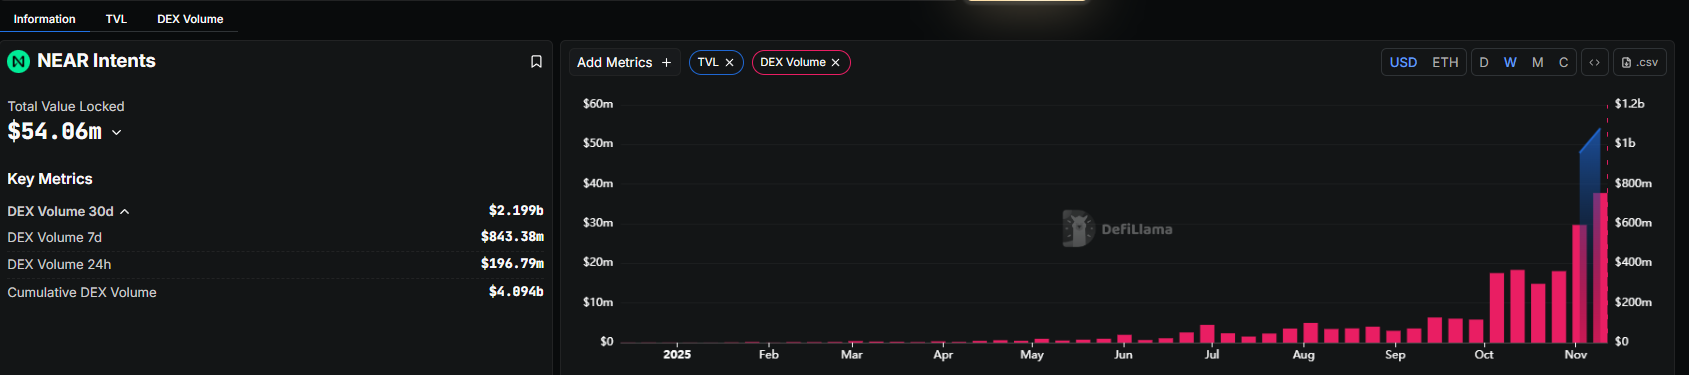Switch to DEX Volume tab
Screen dimensions: 1689x375
[190, 19]
